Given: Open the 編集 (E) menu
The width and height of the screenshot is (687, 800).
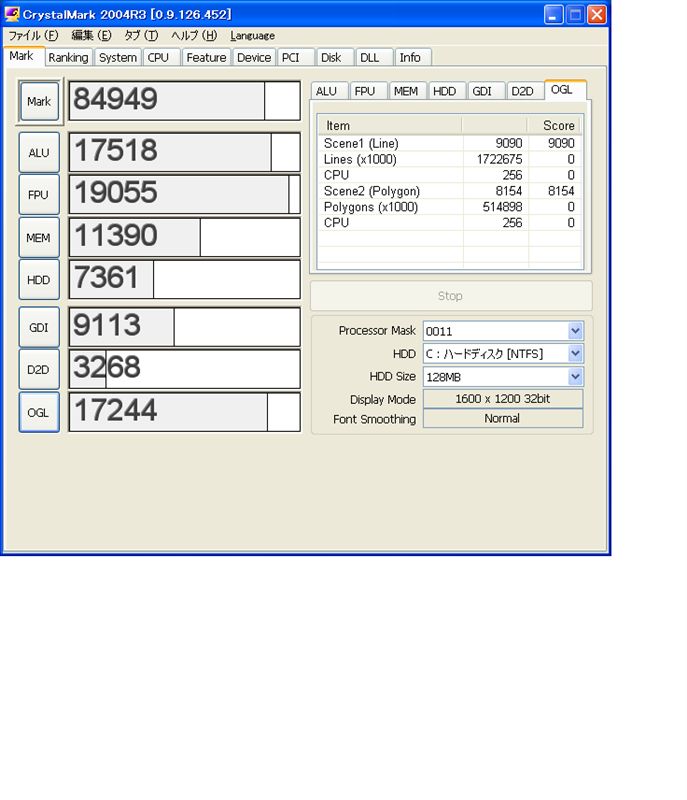Looking at the screenshot, I should coord(91,35).
